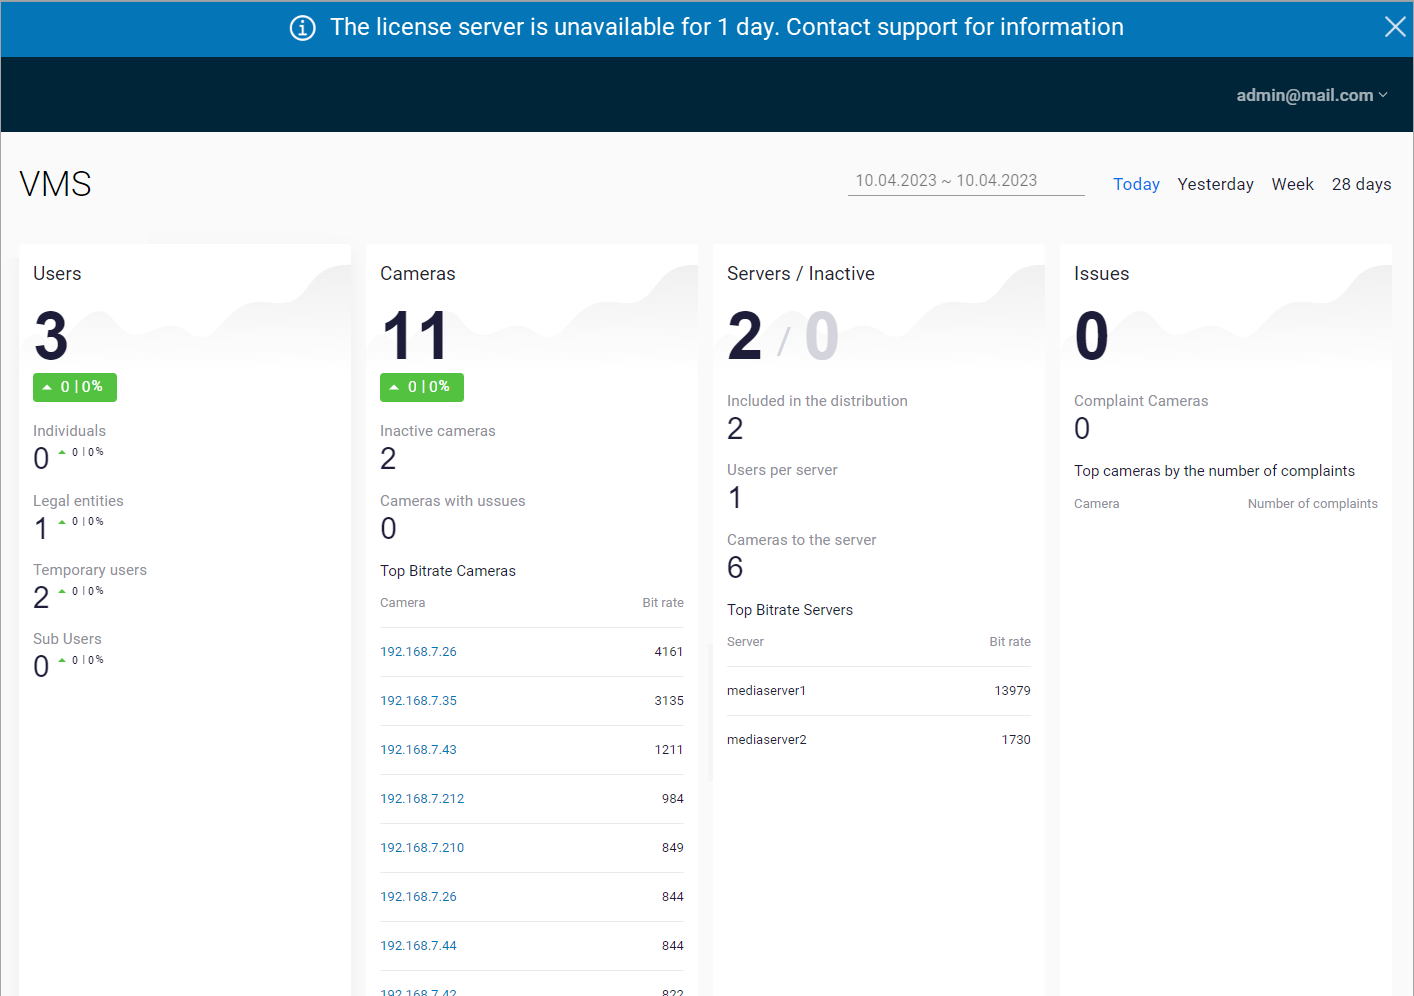Click the Servers / Inactive card title

(800, 274)
